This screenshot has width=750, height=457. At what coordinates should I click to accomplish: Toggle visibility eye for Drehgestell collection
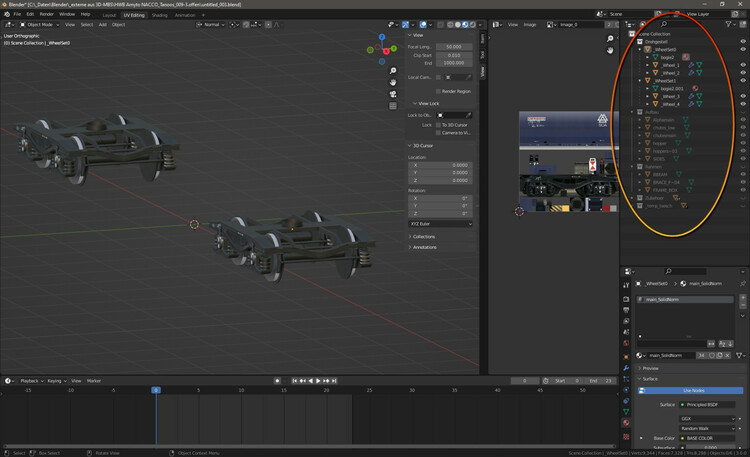743,42
